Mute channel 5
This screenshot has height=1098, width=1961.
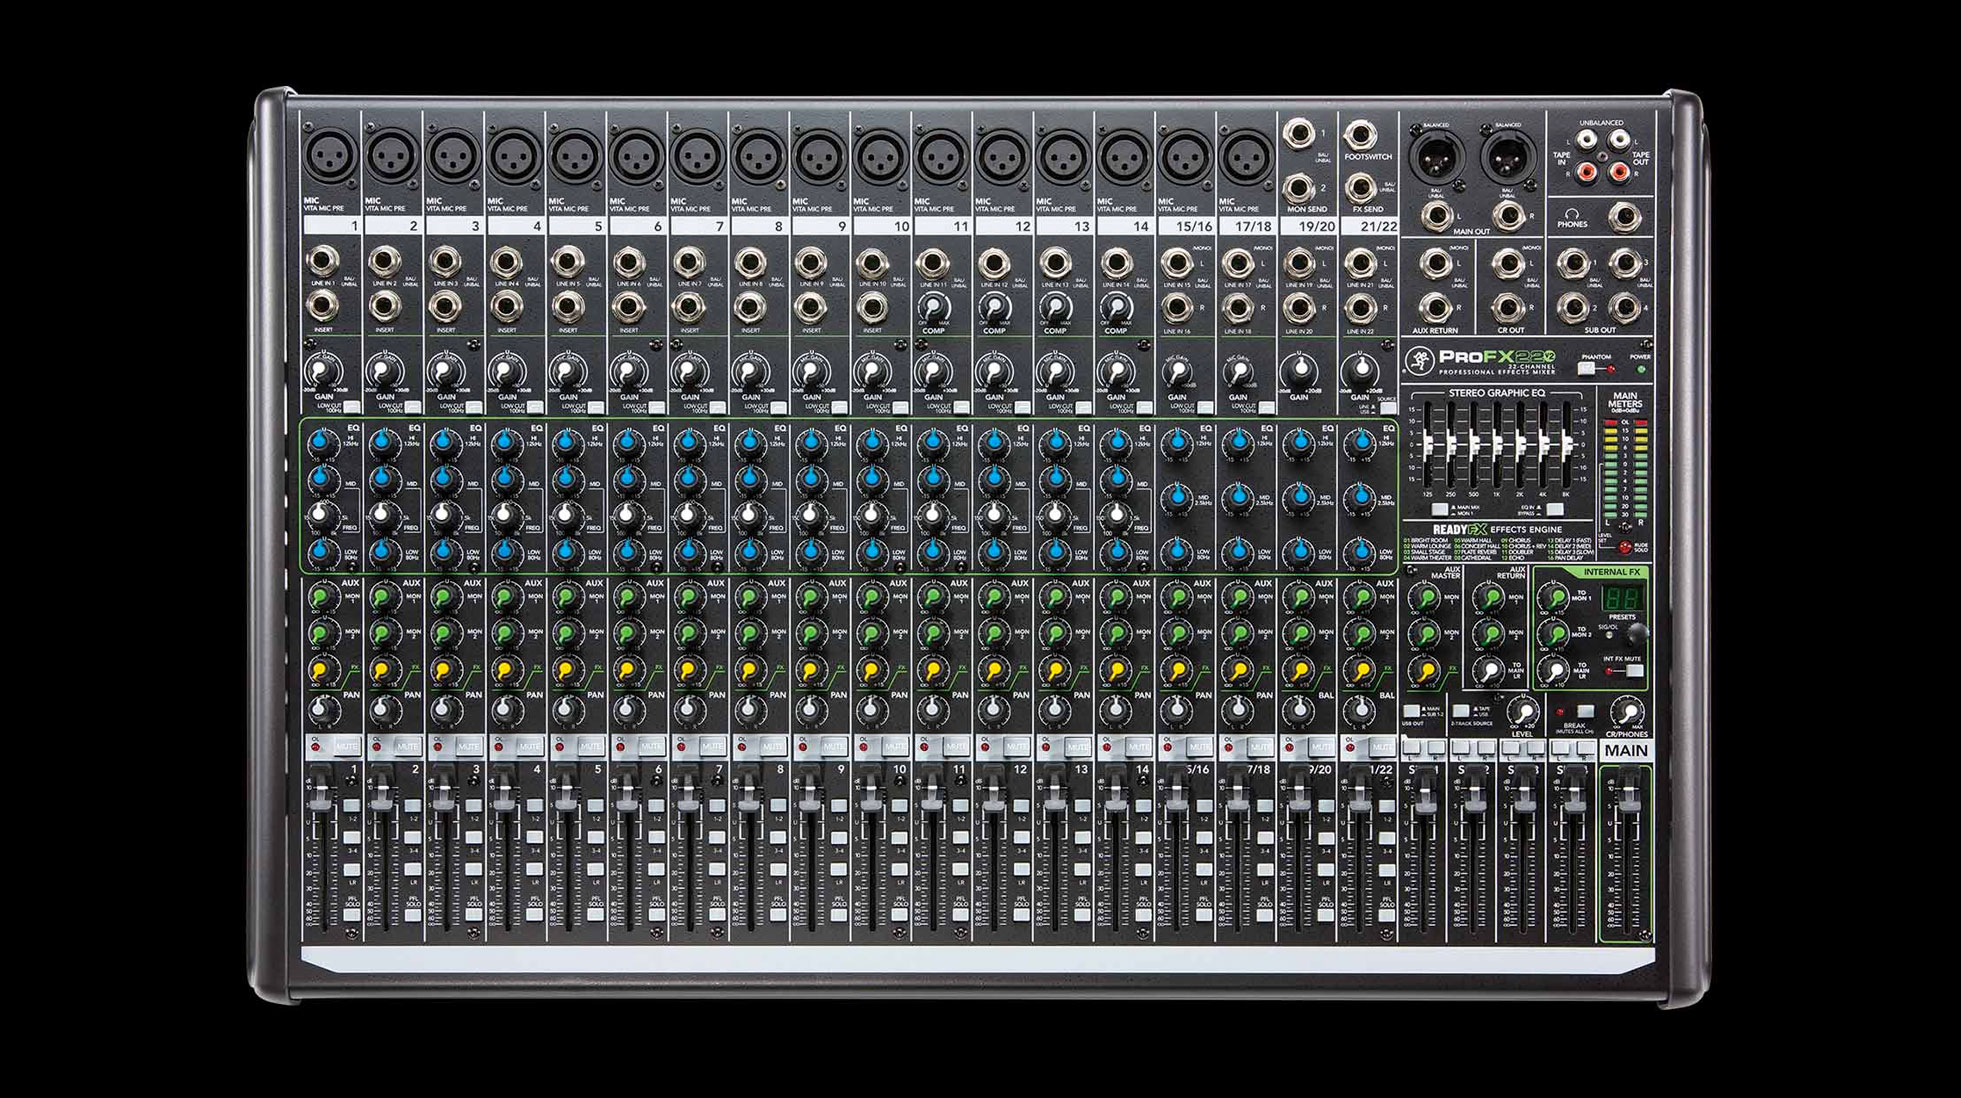(x=591, y=747)
